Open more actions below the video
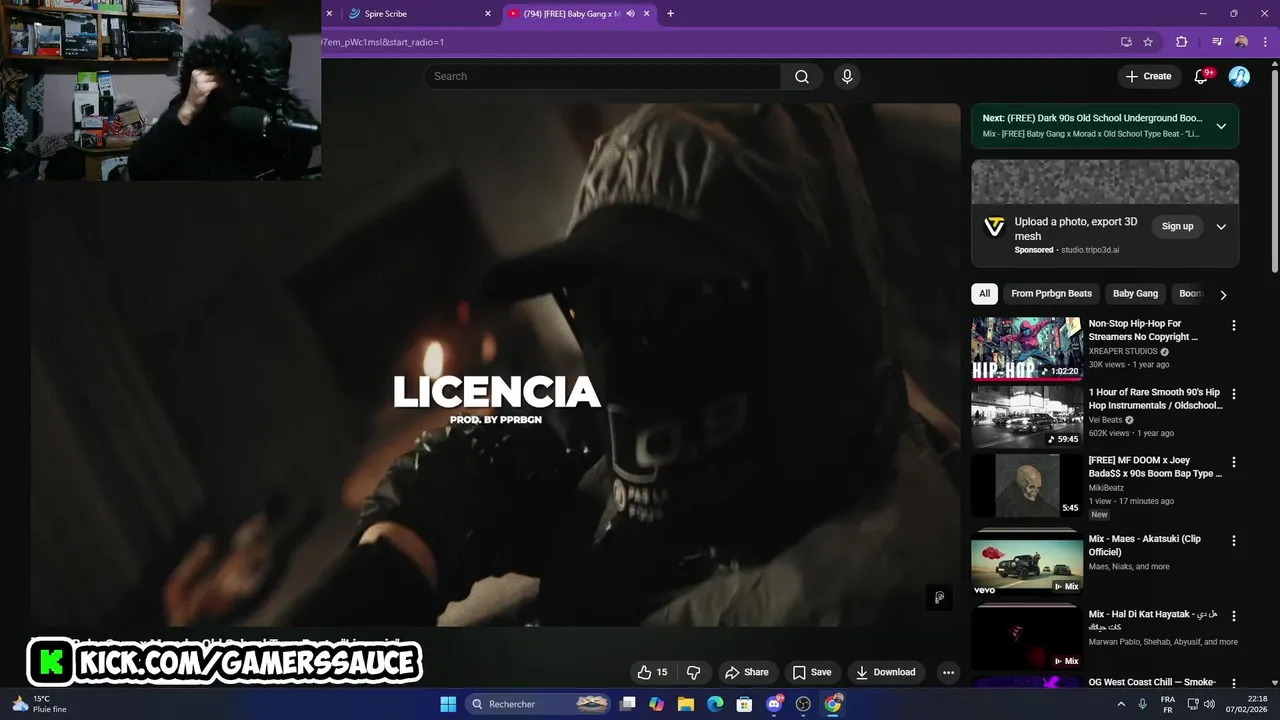Viewport: 1280px width, 720px height. tap(948, 672)
